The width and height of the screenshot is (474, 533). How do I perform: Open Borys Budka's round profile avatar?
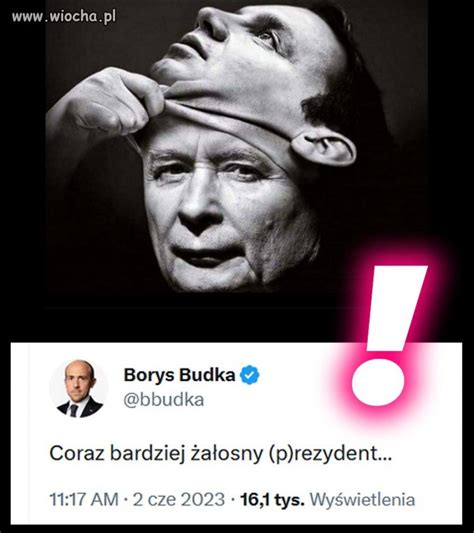(79, 389)
